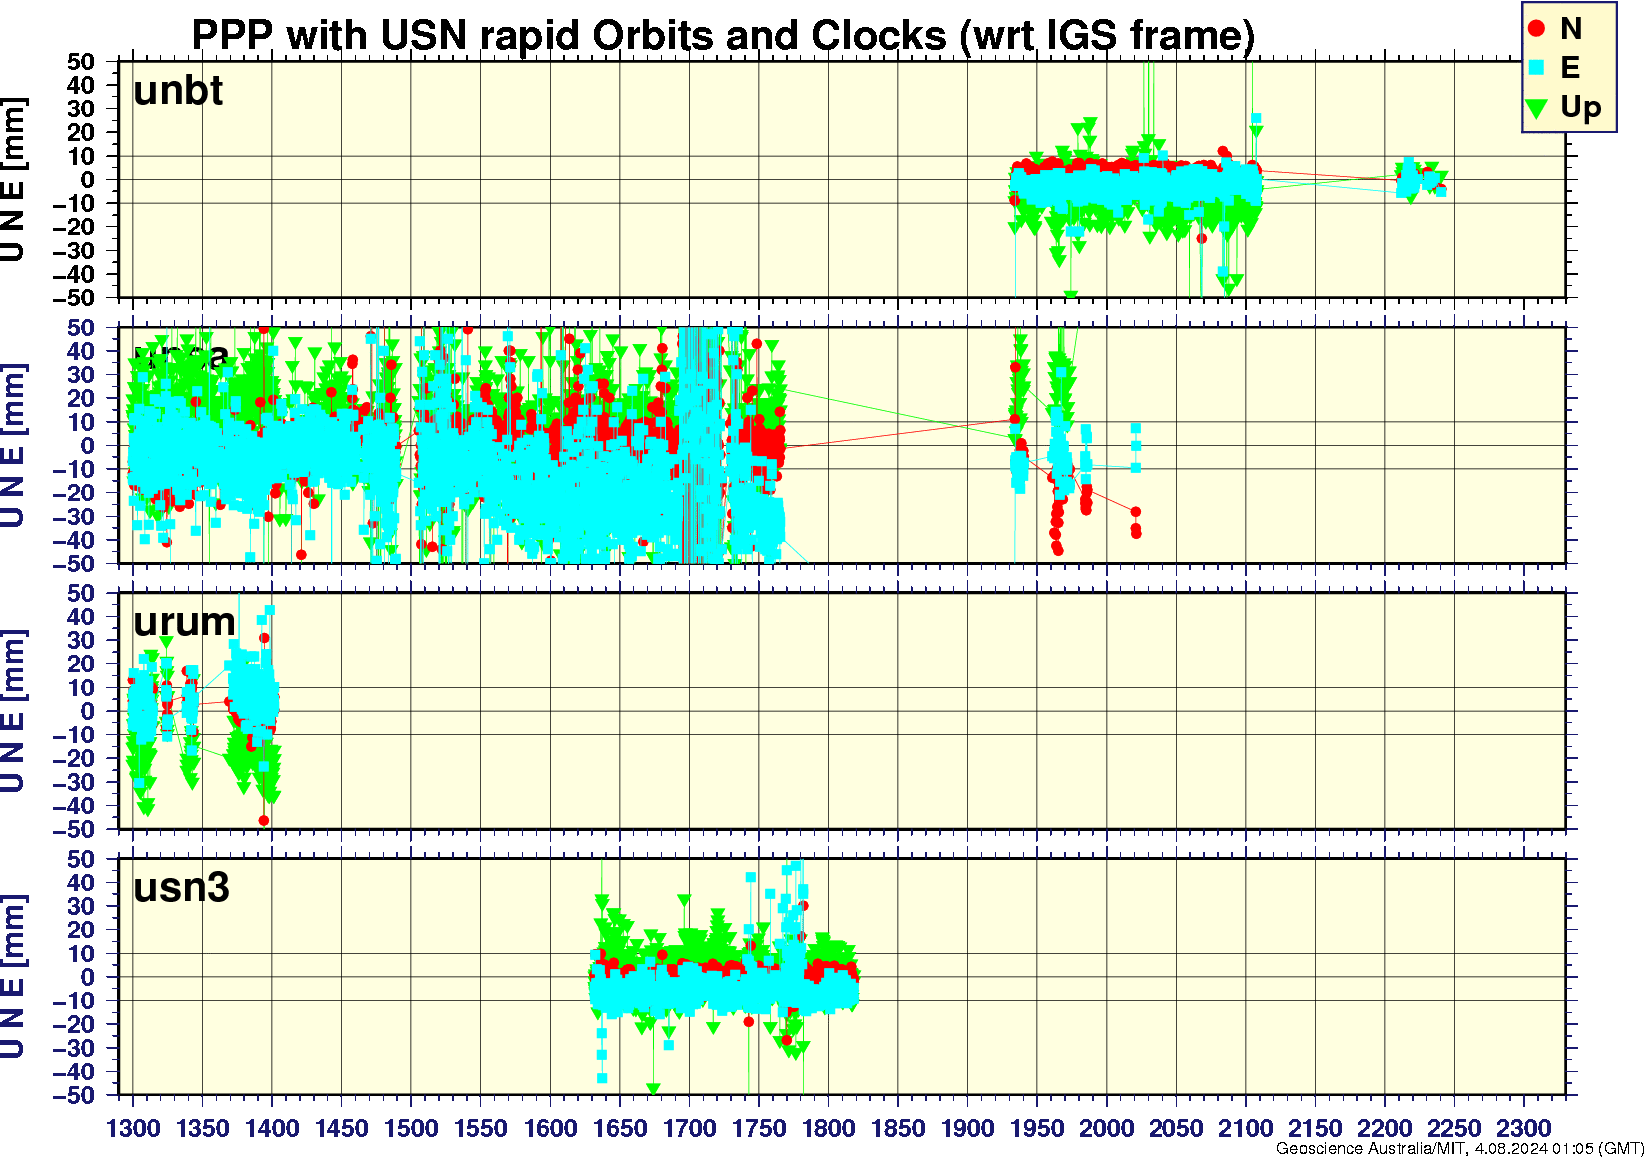Click the urum station label
Screen dimensions: 1644x1158
point(184,621)
